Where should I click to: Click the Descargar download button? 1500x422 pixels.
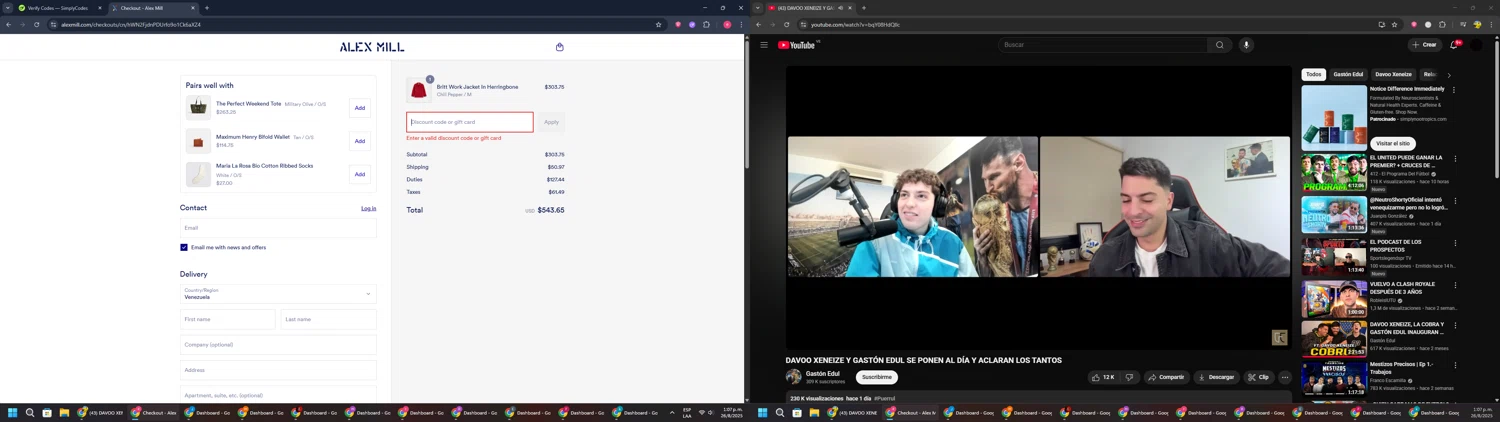[x=1216, y=377]
